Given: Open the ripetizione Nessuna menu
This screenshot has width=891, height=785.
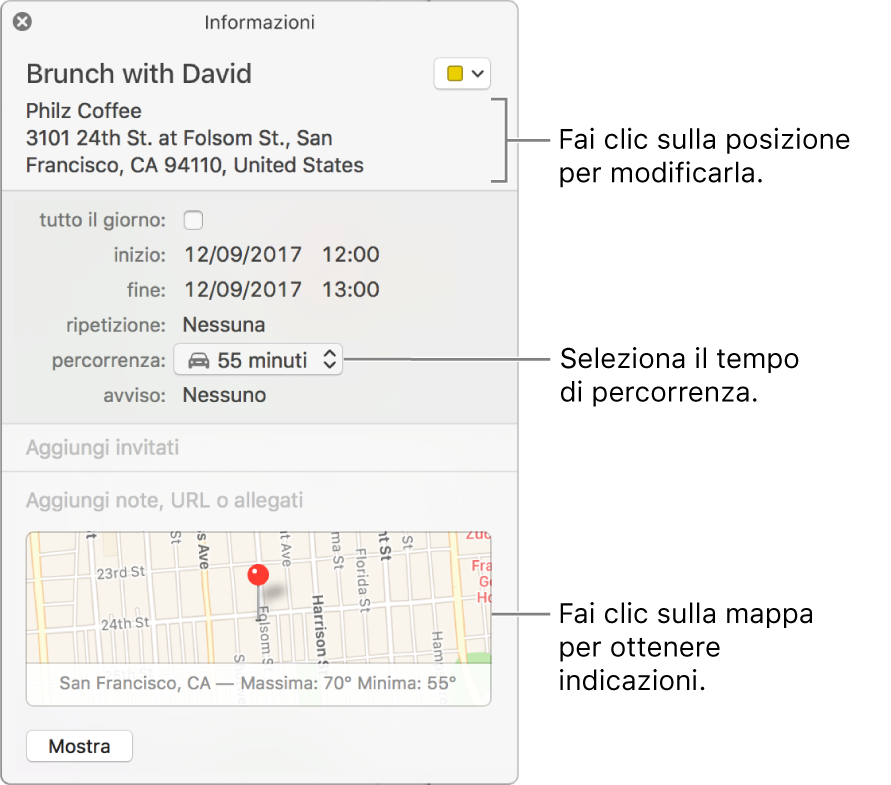Looking at the screenshot, I should 224,325.
